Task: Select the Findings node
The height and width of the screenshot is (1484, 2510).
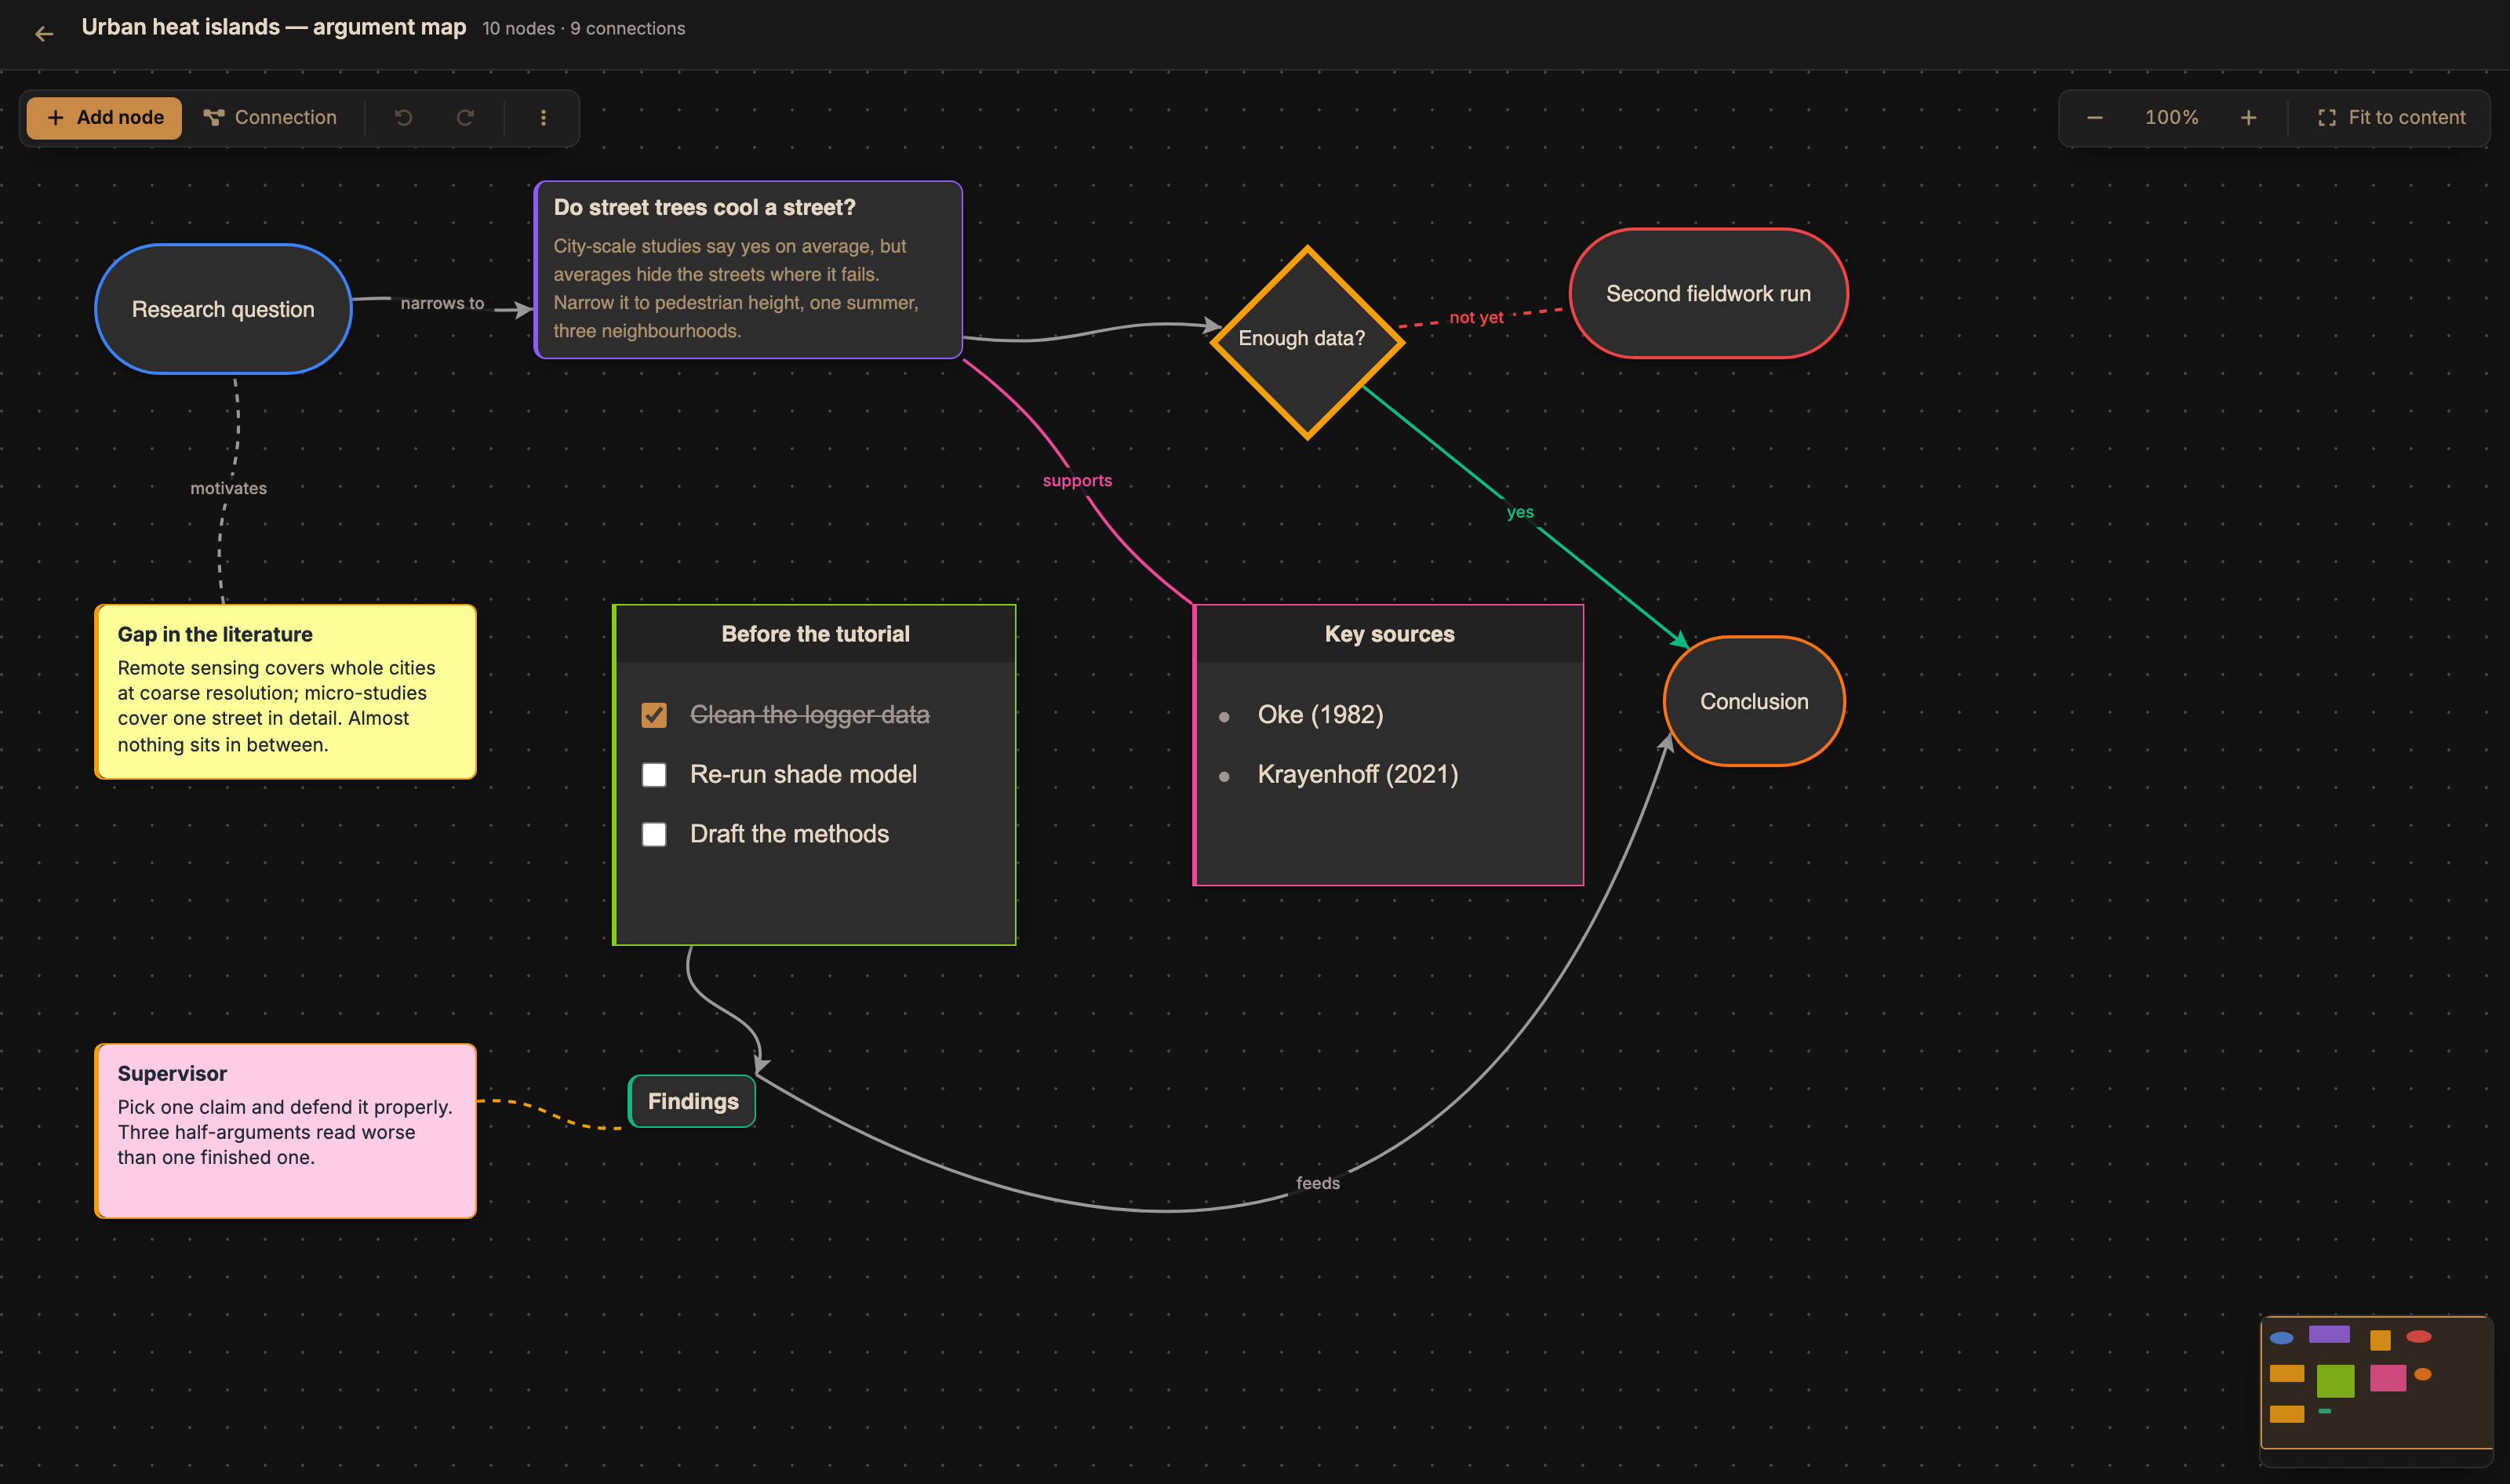Action: click(692, 1101)
